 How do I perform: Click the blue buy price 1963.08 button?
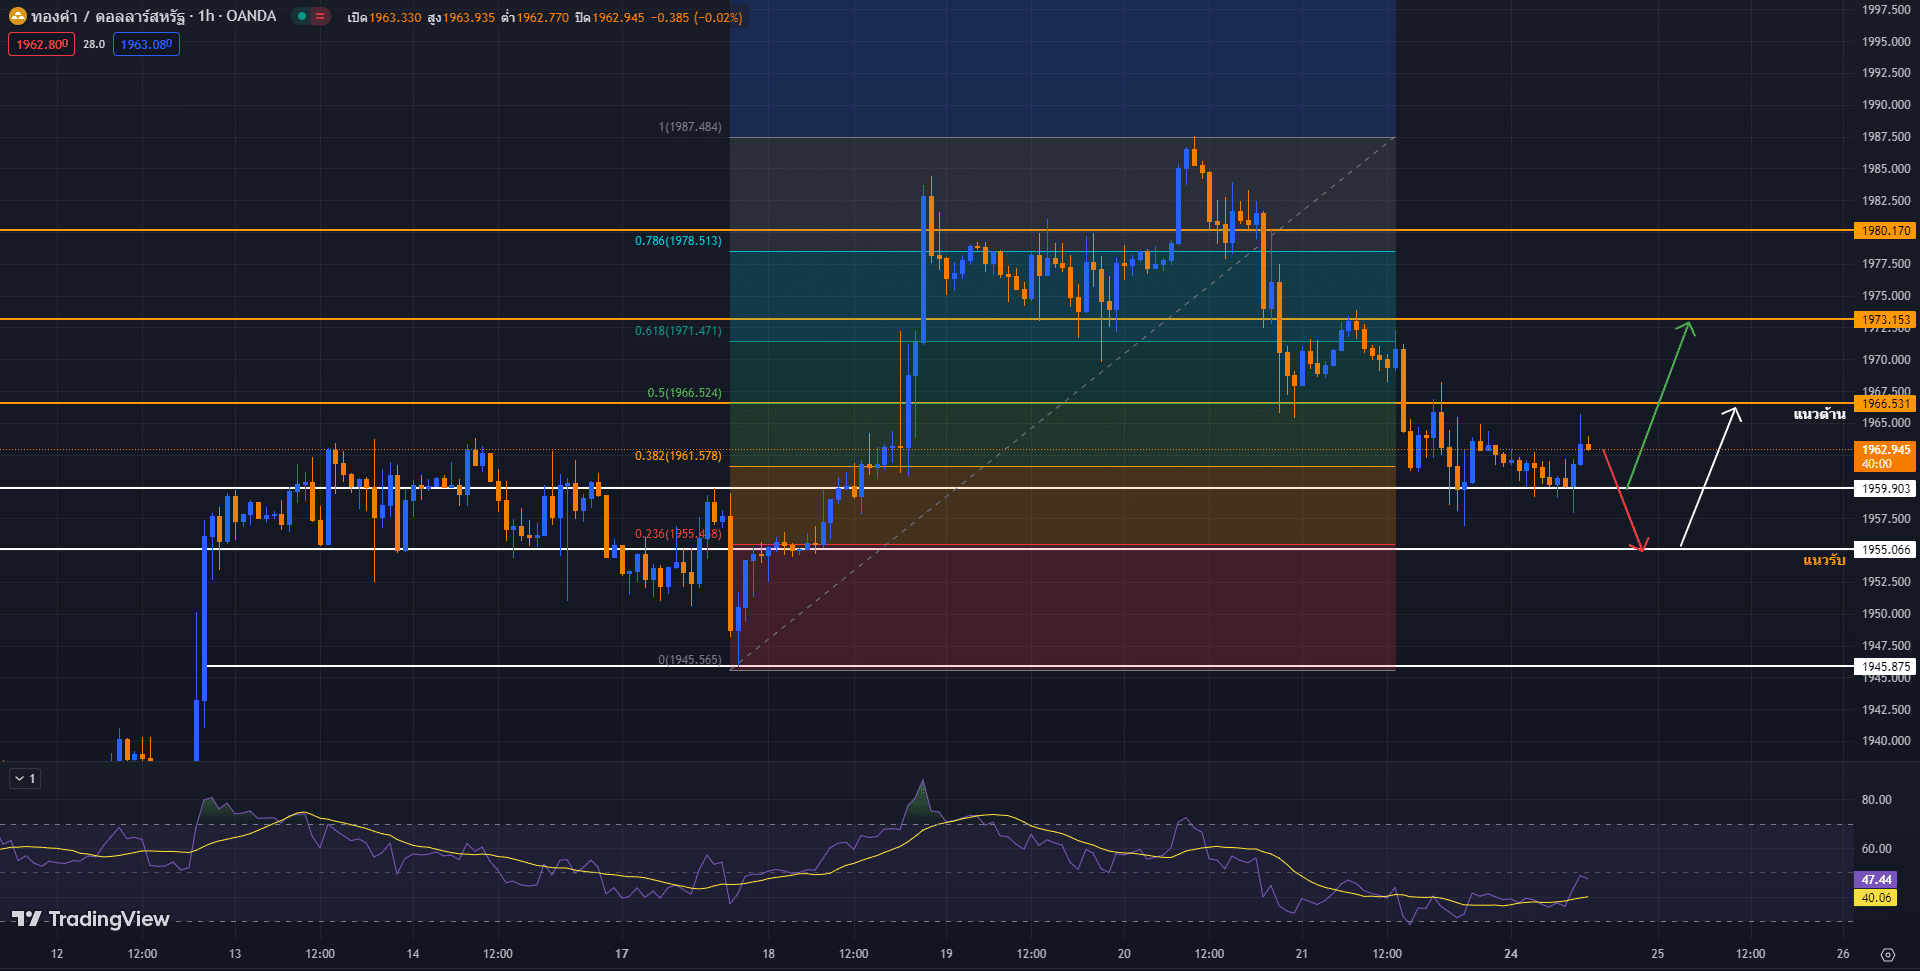pos(146,44)
